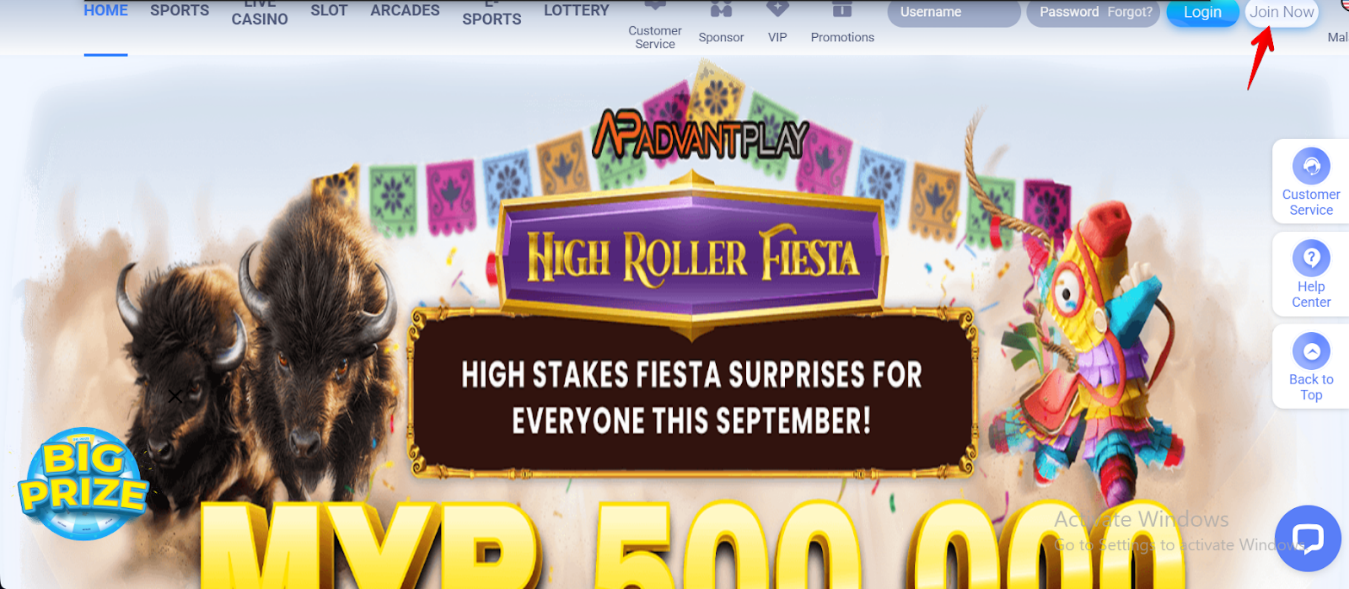Open the Promotions gift icon
The image size is (1349, 589).
pyautogui.click(x=842, y=10)
